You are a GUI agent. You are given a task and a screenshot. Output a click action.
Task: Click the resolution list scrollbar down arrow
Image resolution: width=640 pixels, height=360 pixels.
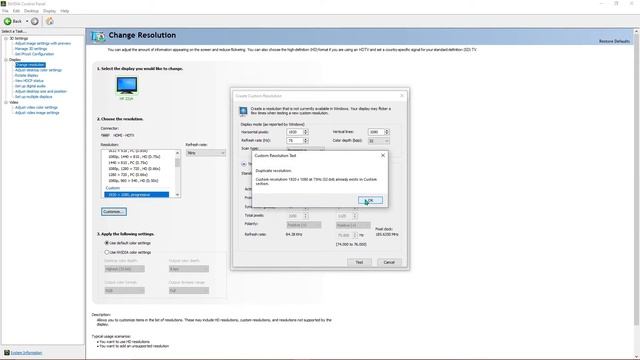pyautogui.click(x=178, y=195)
